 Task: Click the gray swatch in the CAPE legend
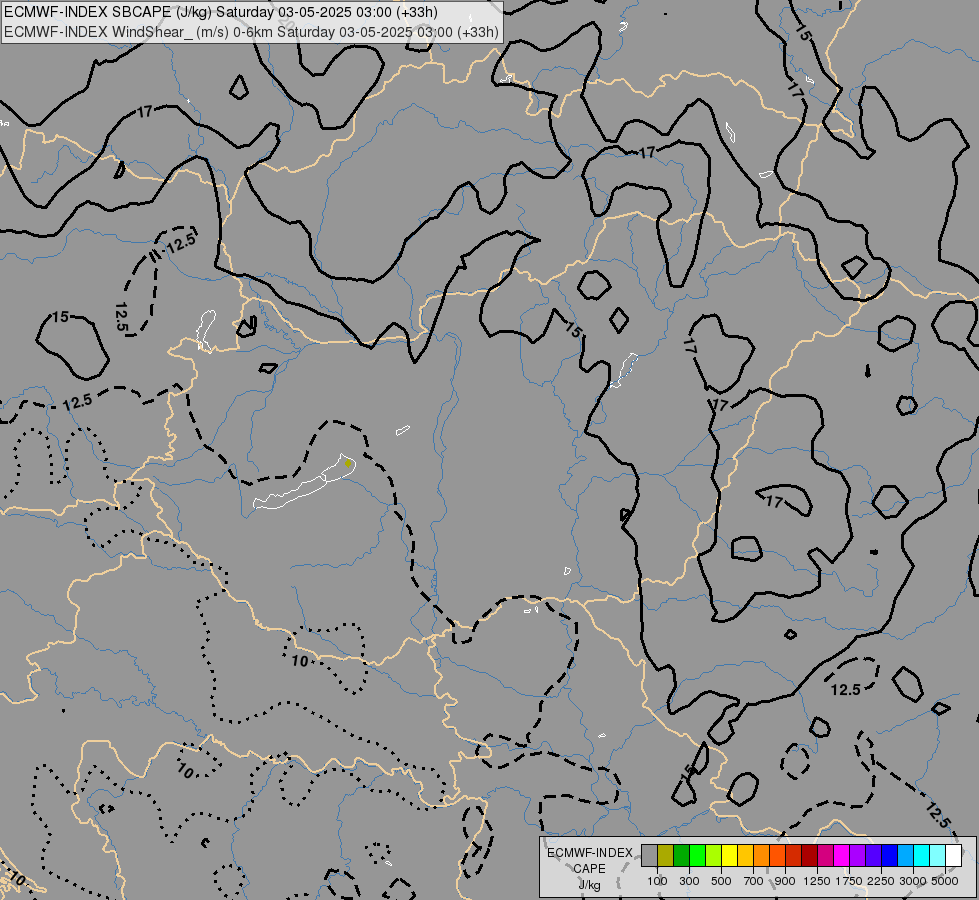pyautogui.click(x=649, y=855)
